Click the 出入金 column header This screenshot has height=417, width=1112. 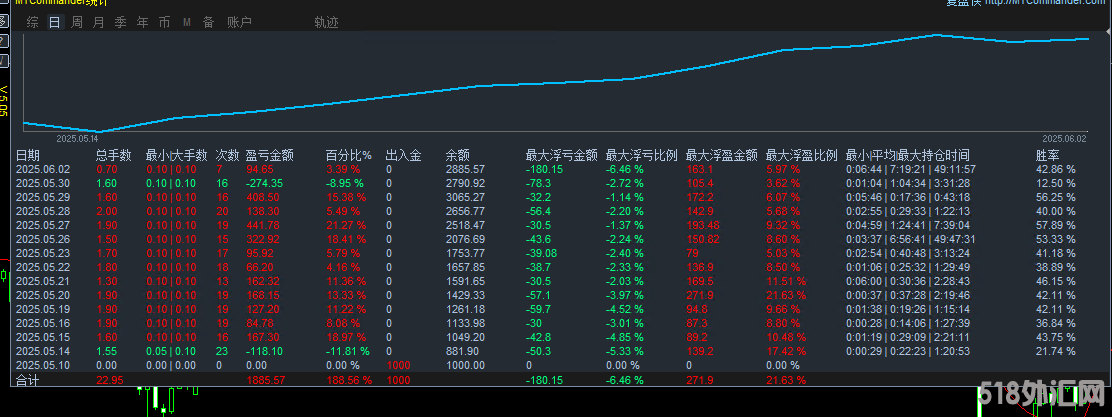tap(404, 155)
